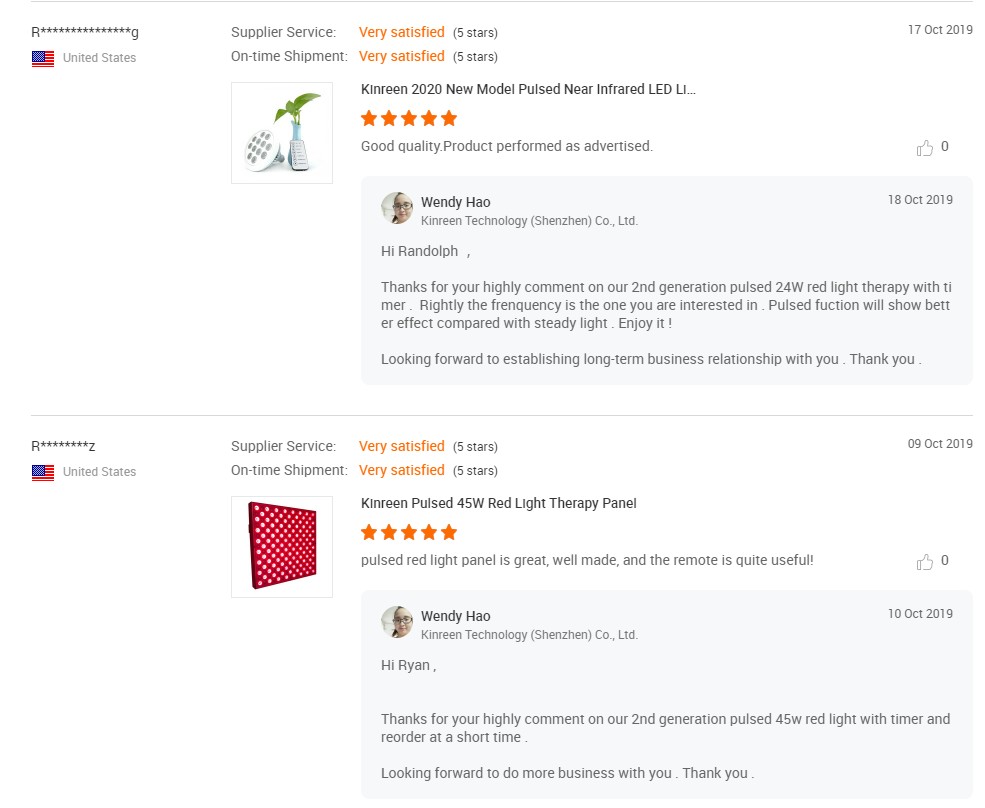Click Kinreen Technology company name in first reply
Image resolution: width=985 pixels, height=808 pixels.
(x=529, y=221)
